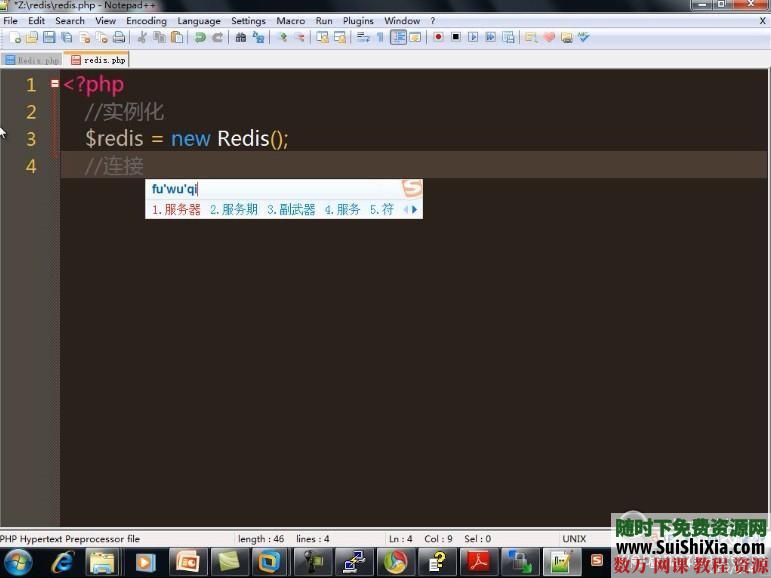Switch to the first Redis.php tab
The width and height of the screenshot is (771, 578).
[32, 60]
